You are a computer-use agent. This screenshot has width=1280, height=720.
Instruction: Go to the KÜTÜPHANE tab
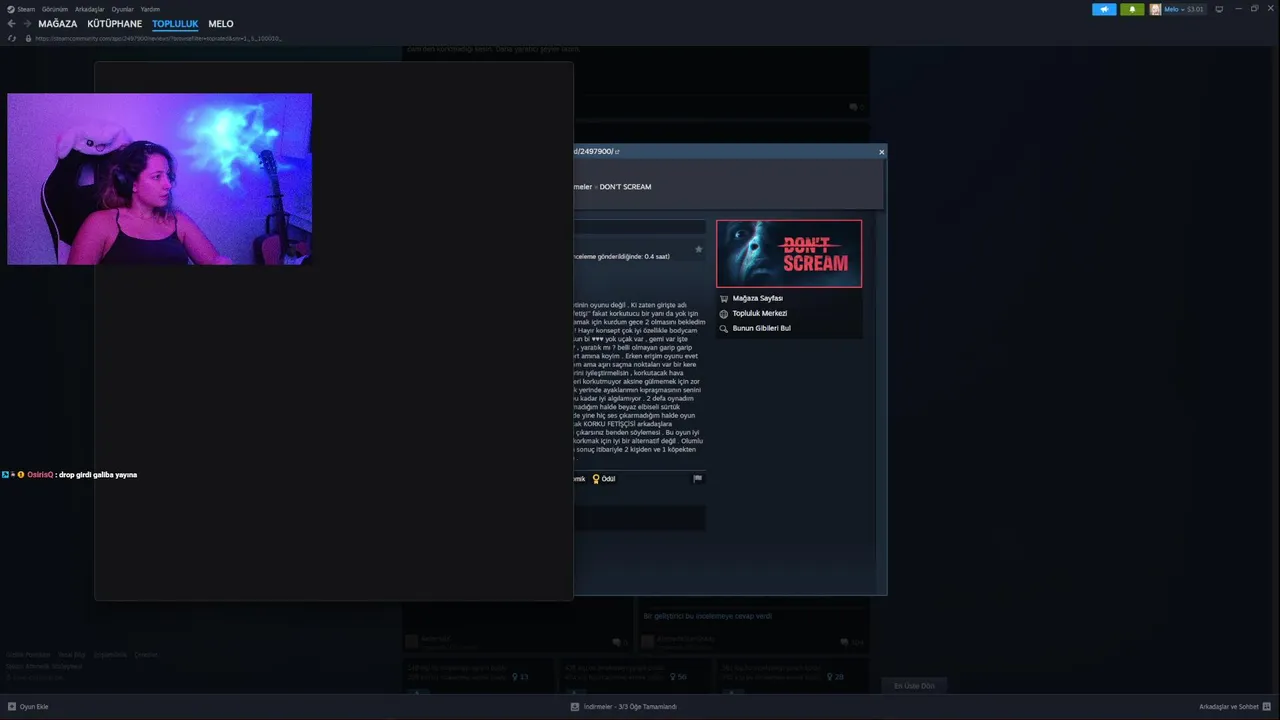pos(114,24)
